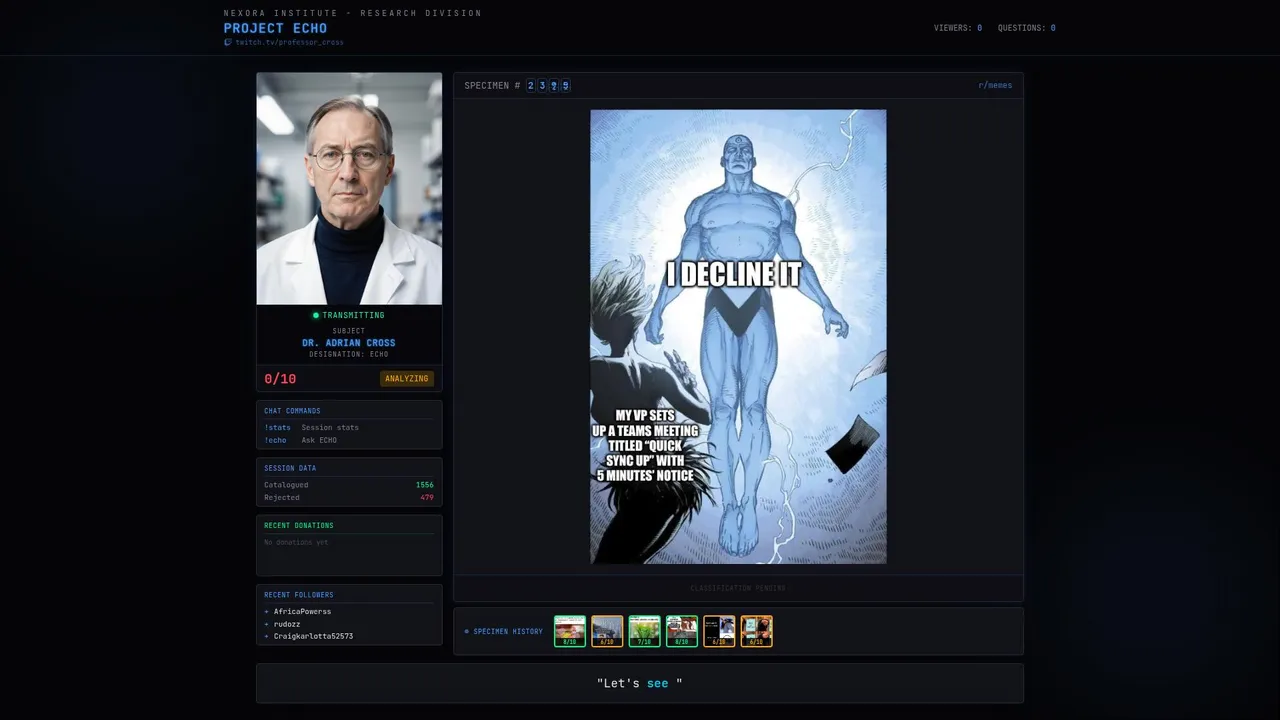The width and height of the screenshot is (1280, 720).
Task: Click the 0/10 rating score
Action: (x=280, y=379)
